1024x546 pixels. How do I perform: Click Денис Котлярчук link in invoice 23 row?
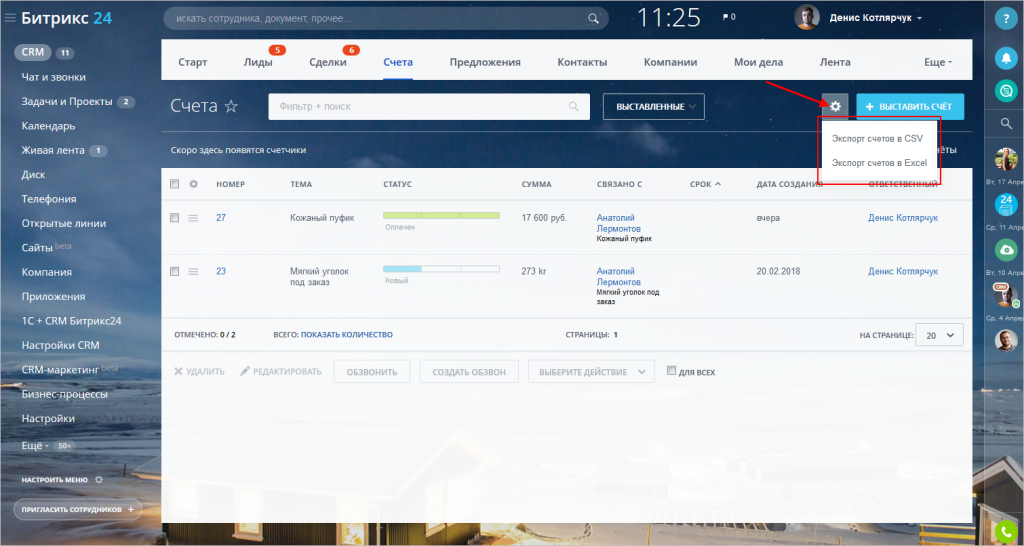tap(903, 271)
